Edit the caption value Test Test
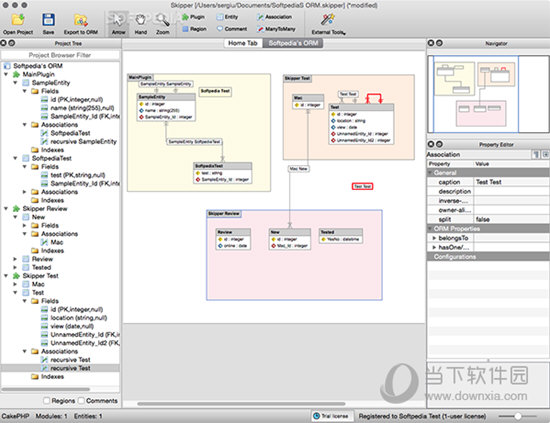The width and height of the screenshot is (550, 423). (511, 182)
